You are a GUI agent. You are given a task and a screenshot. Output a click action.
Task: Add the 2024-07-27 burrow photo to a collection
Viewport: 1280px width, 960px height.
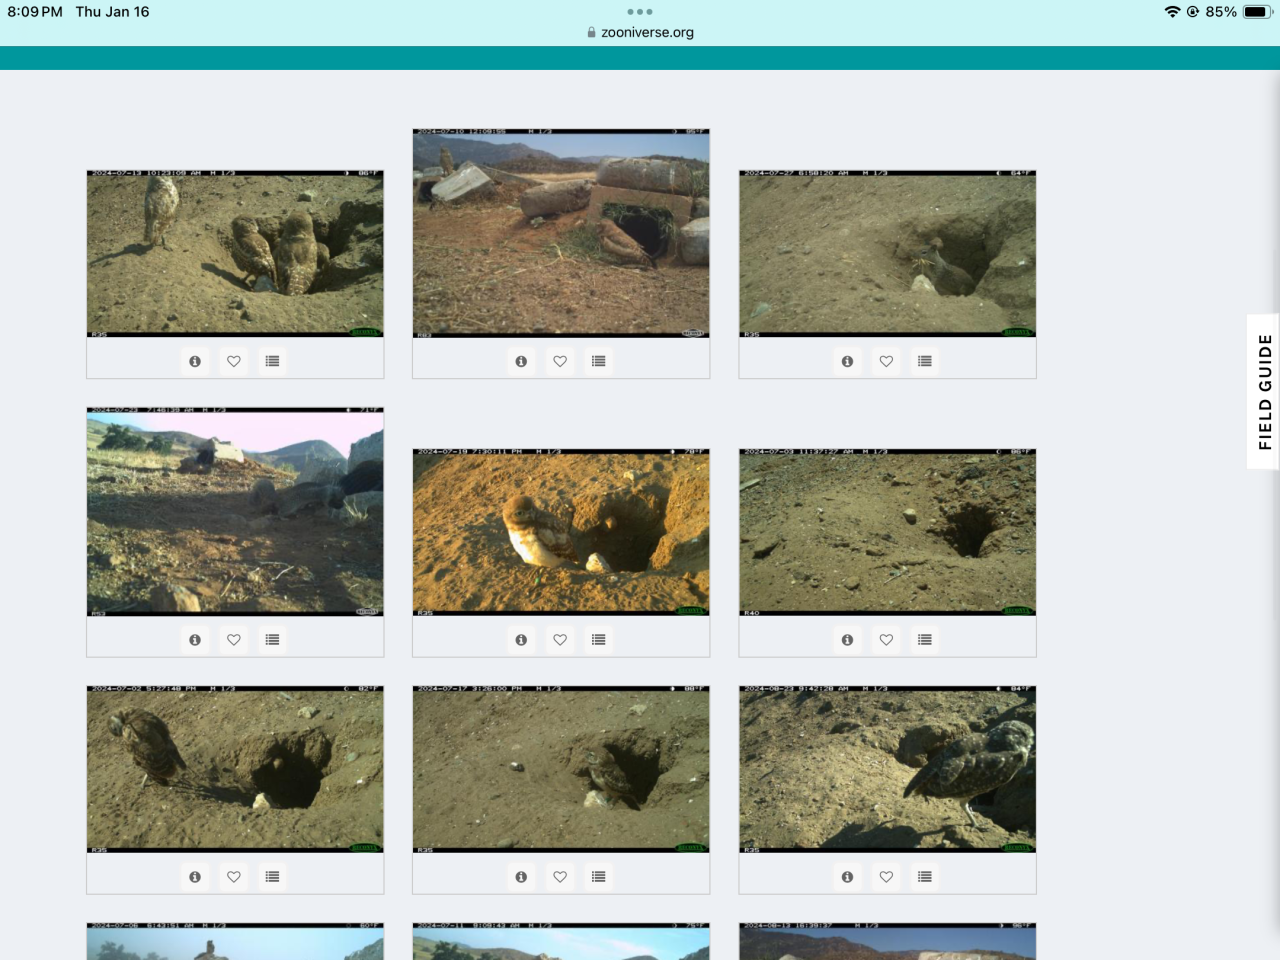tap(924, 361)
